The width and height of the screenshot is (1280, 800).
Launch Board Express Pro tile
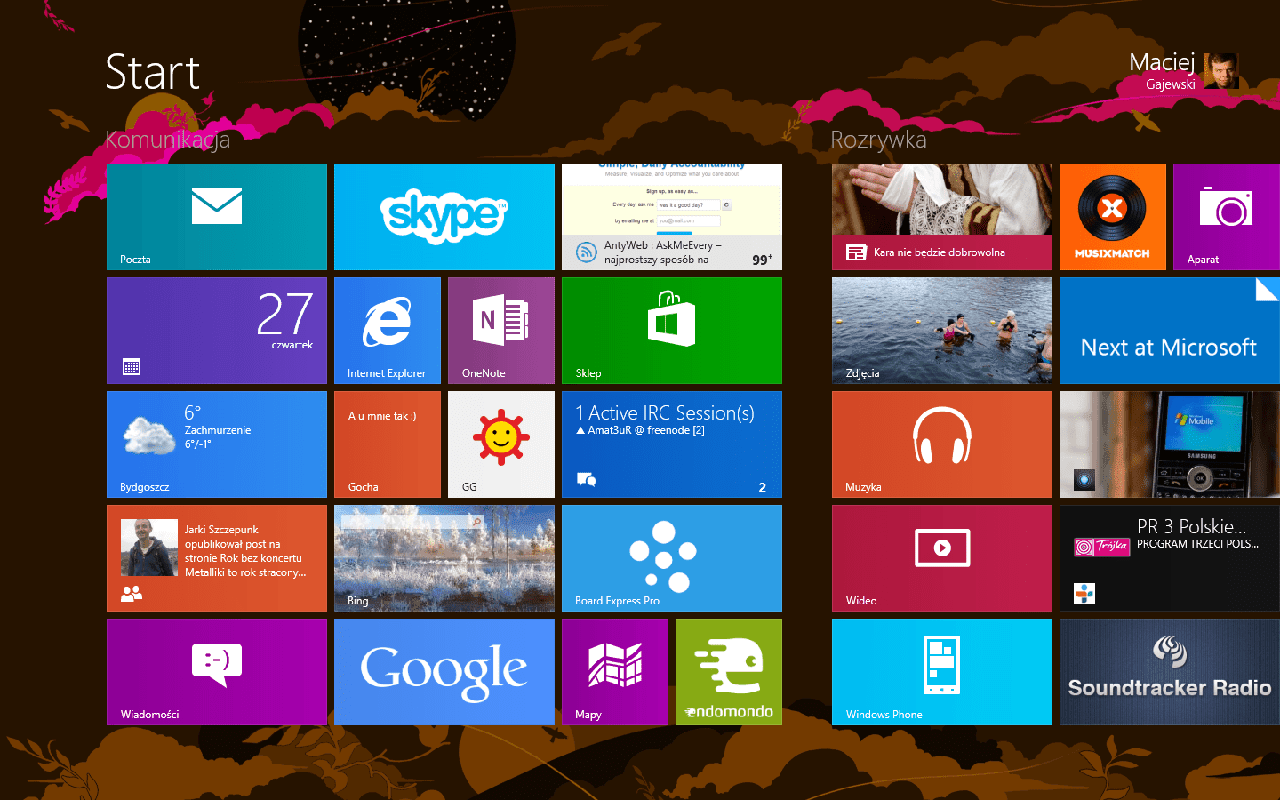click(672, 559)
